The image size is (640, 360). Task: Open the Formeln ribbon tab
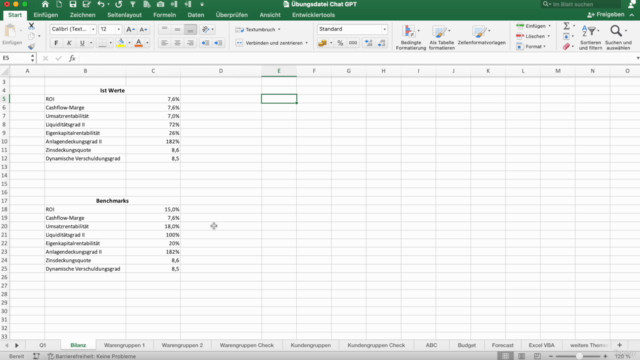pos(164,15)
